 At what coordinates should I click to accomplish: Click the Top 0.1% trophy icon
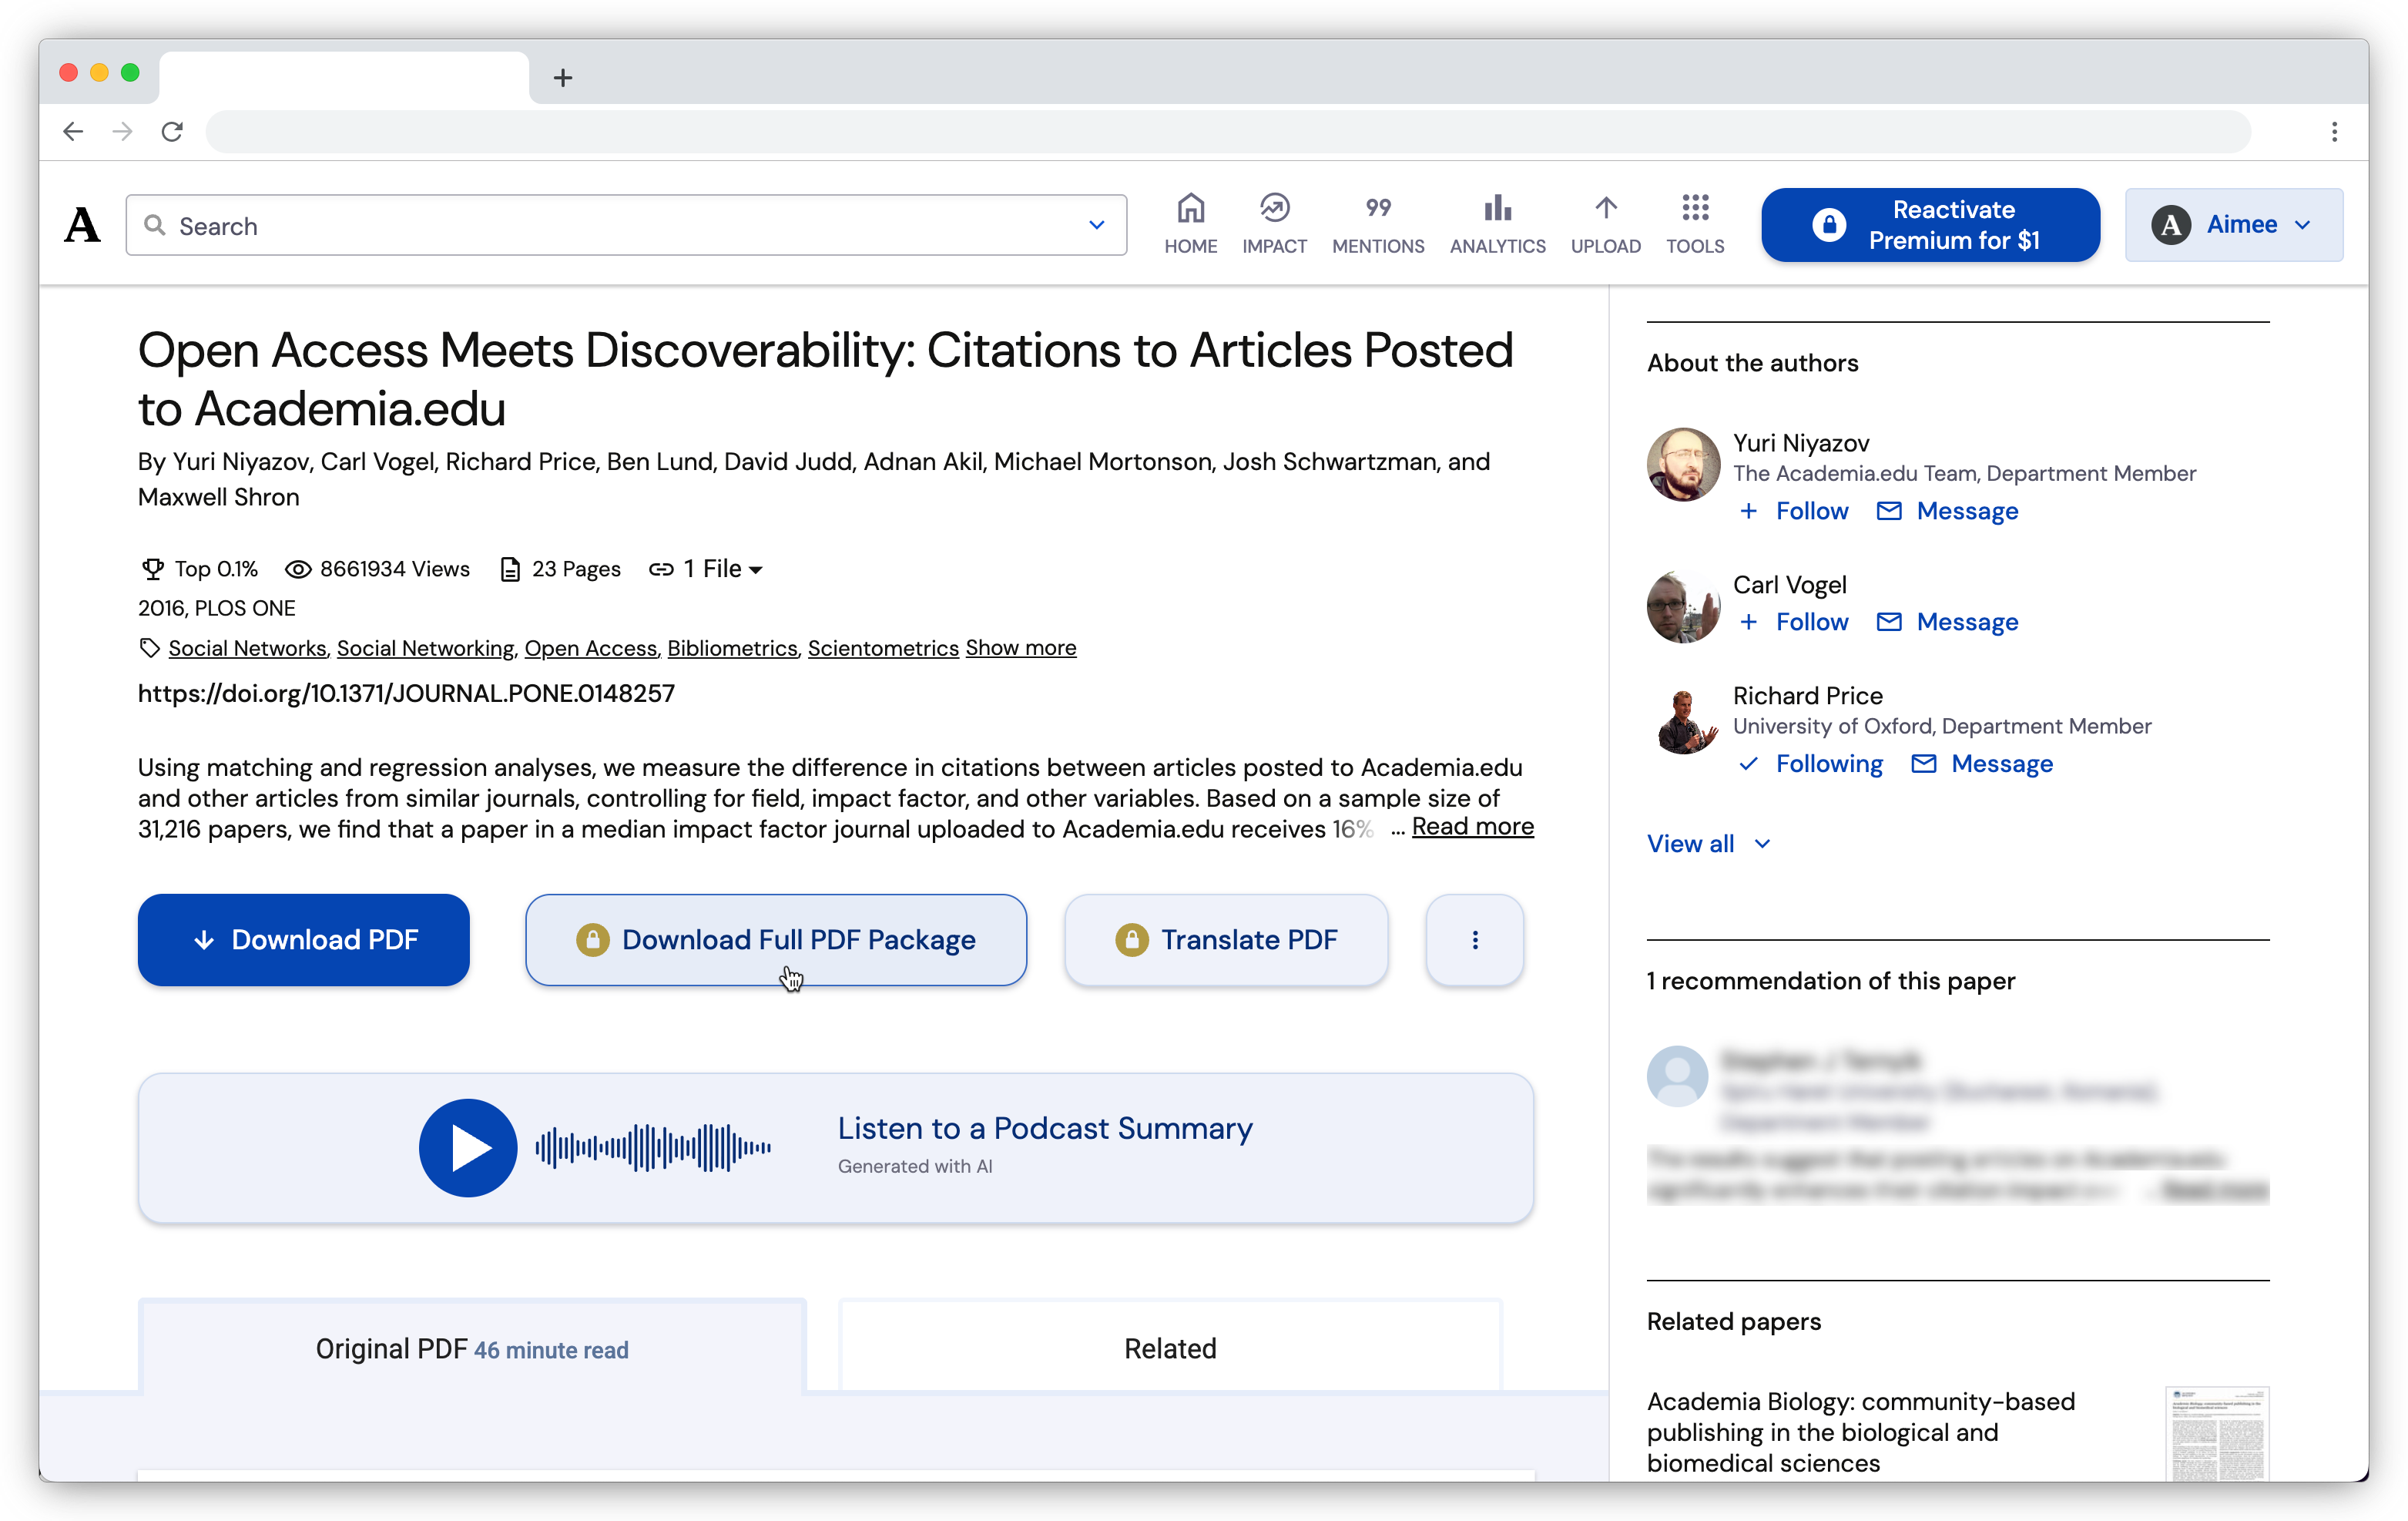click(152, 569)
